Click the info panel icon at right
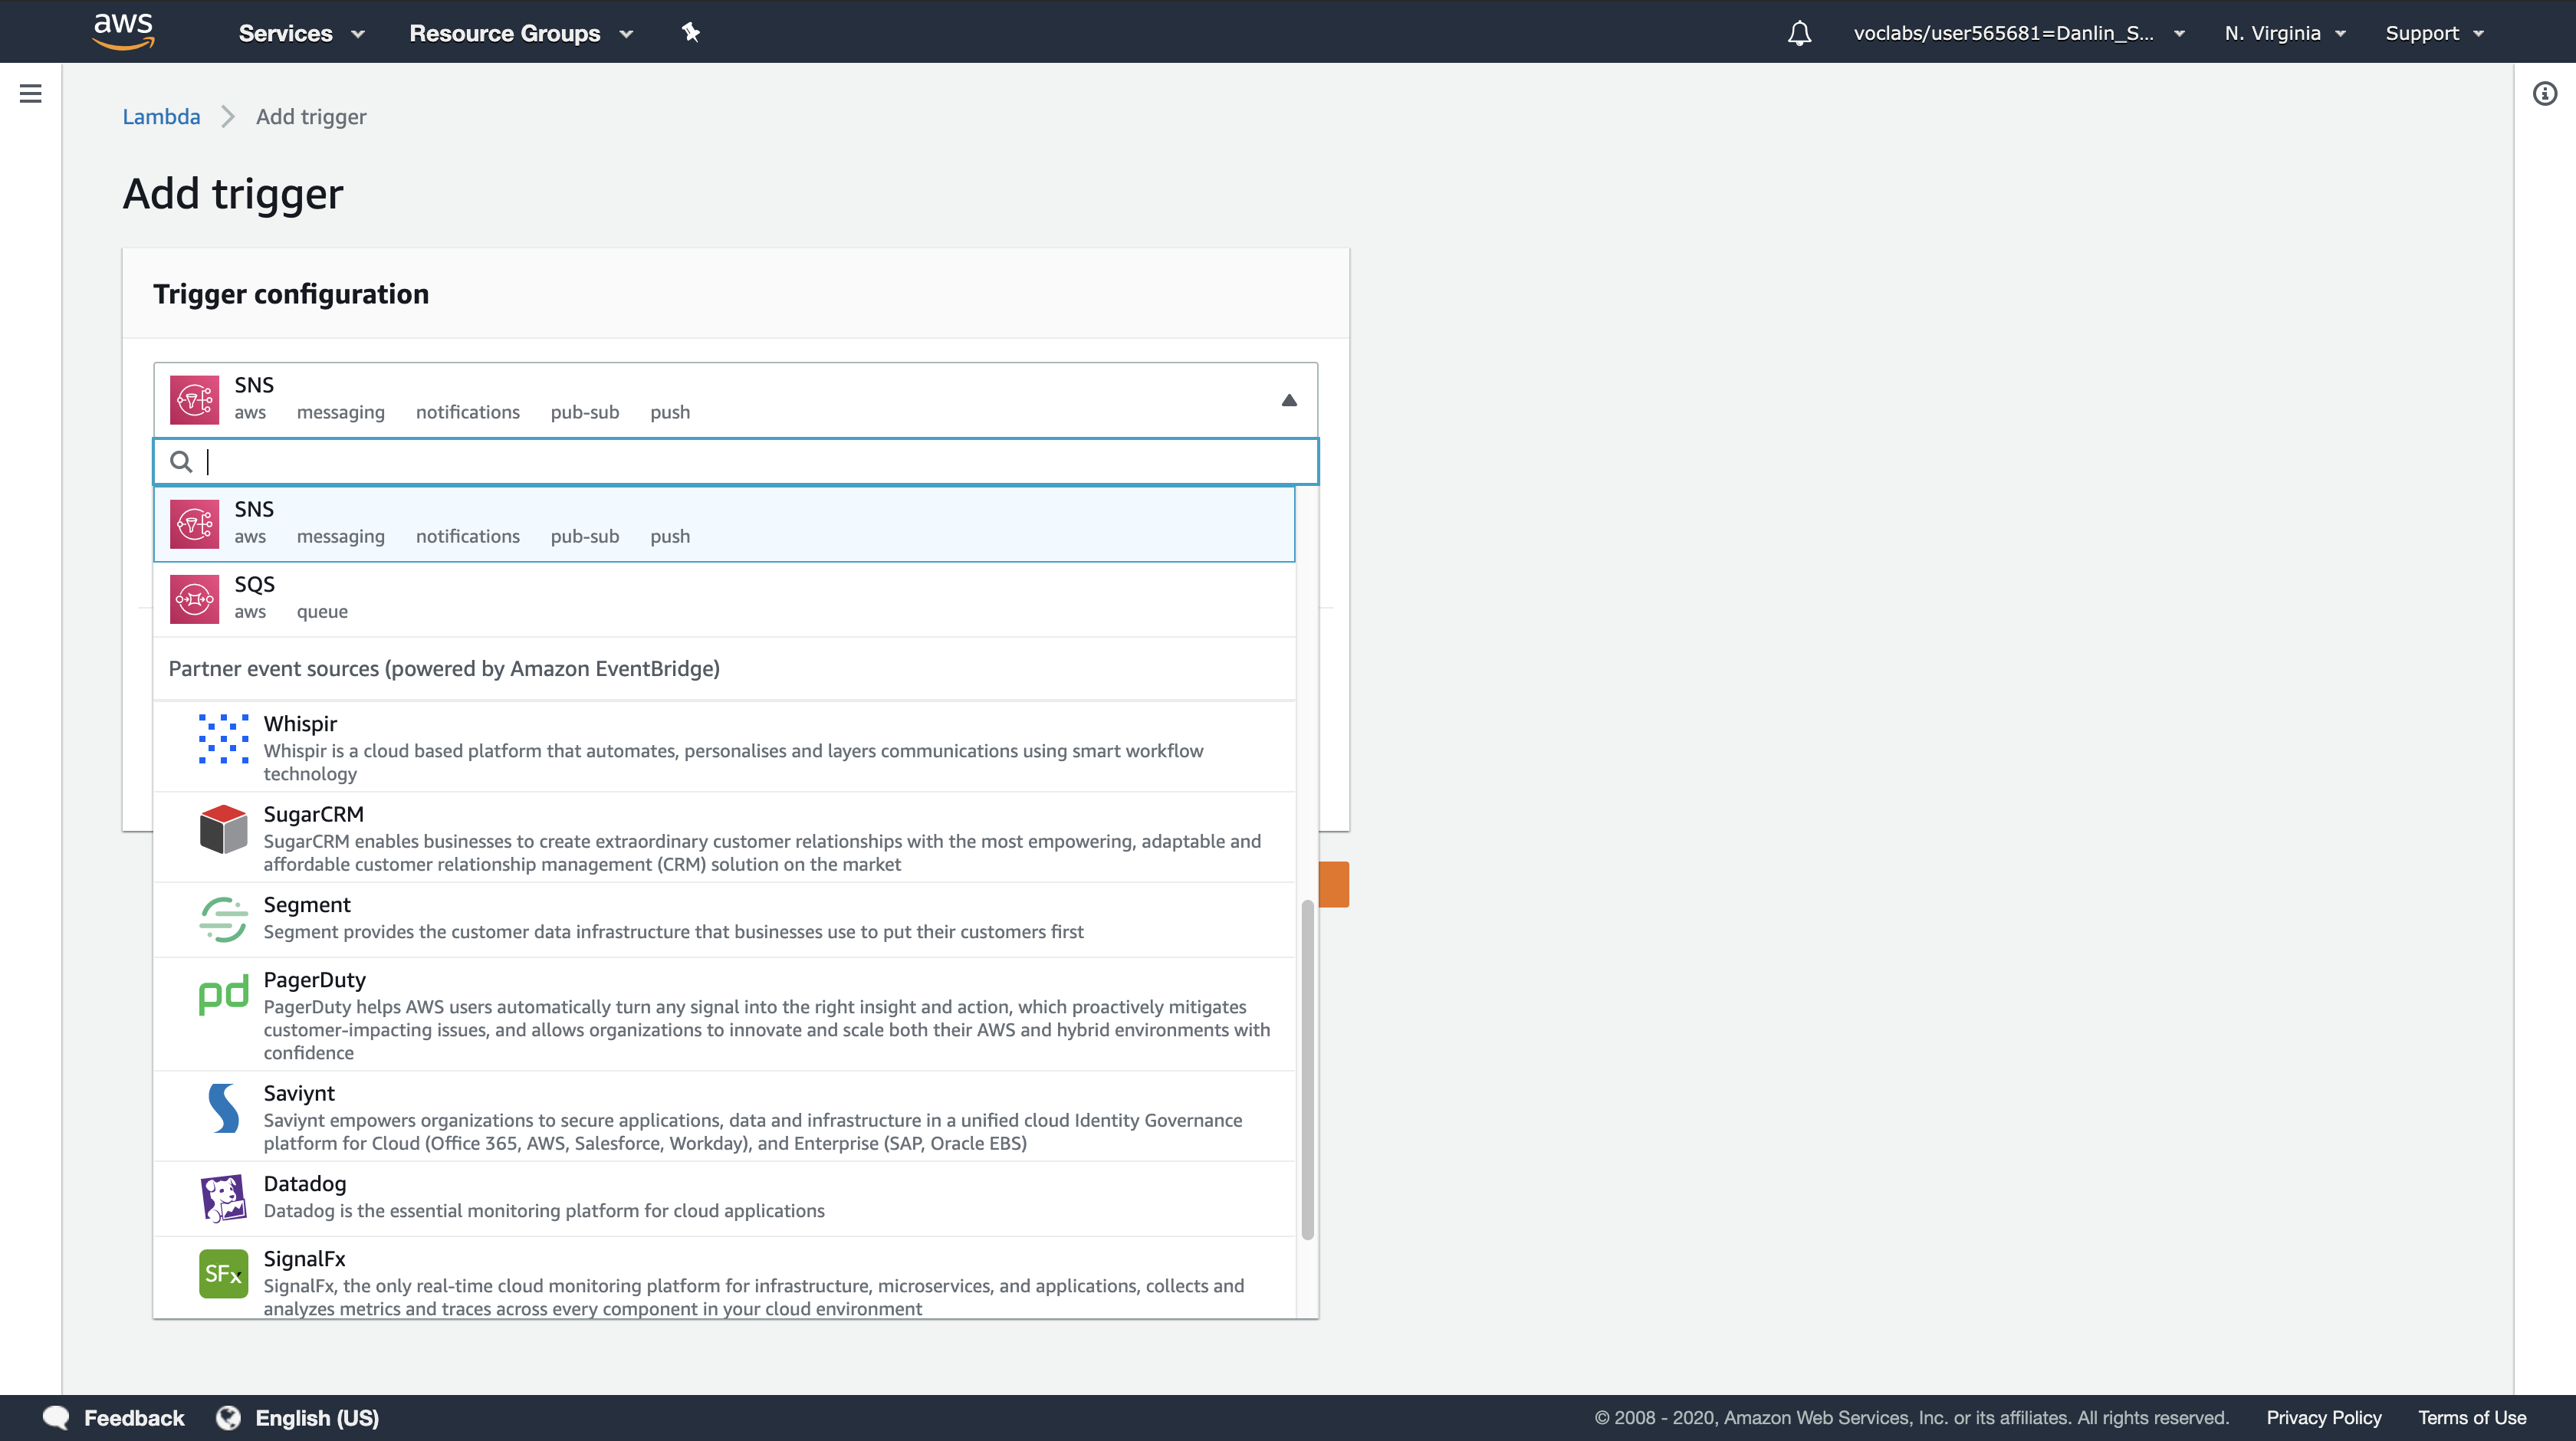Viewport: 2576px width, 1441px height. (x=2545, y=94)
